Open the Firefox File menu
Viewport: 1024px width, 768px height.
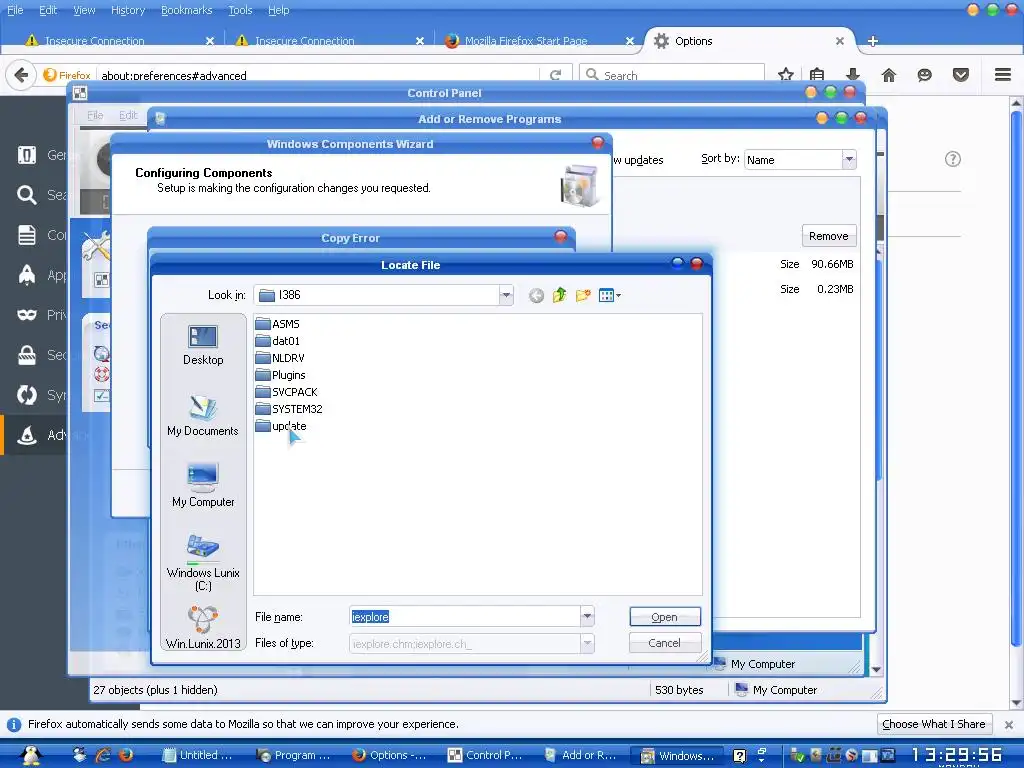[15, 10]
